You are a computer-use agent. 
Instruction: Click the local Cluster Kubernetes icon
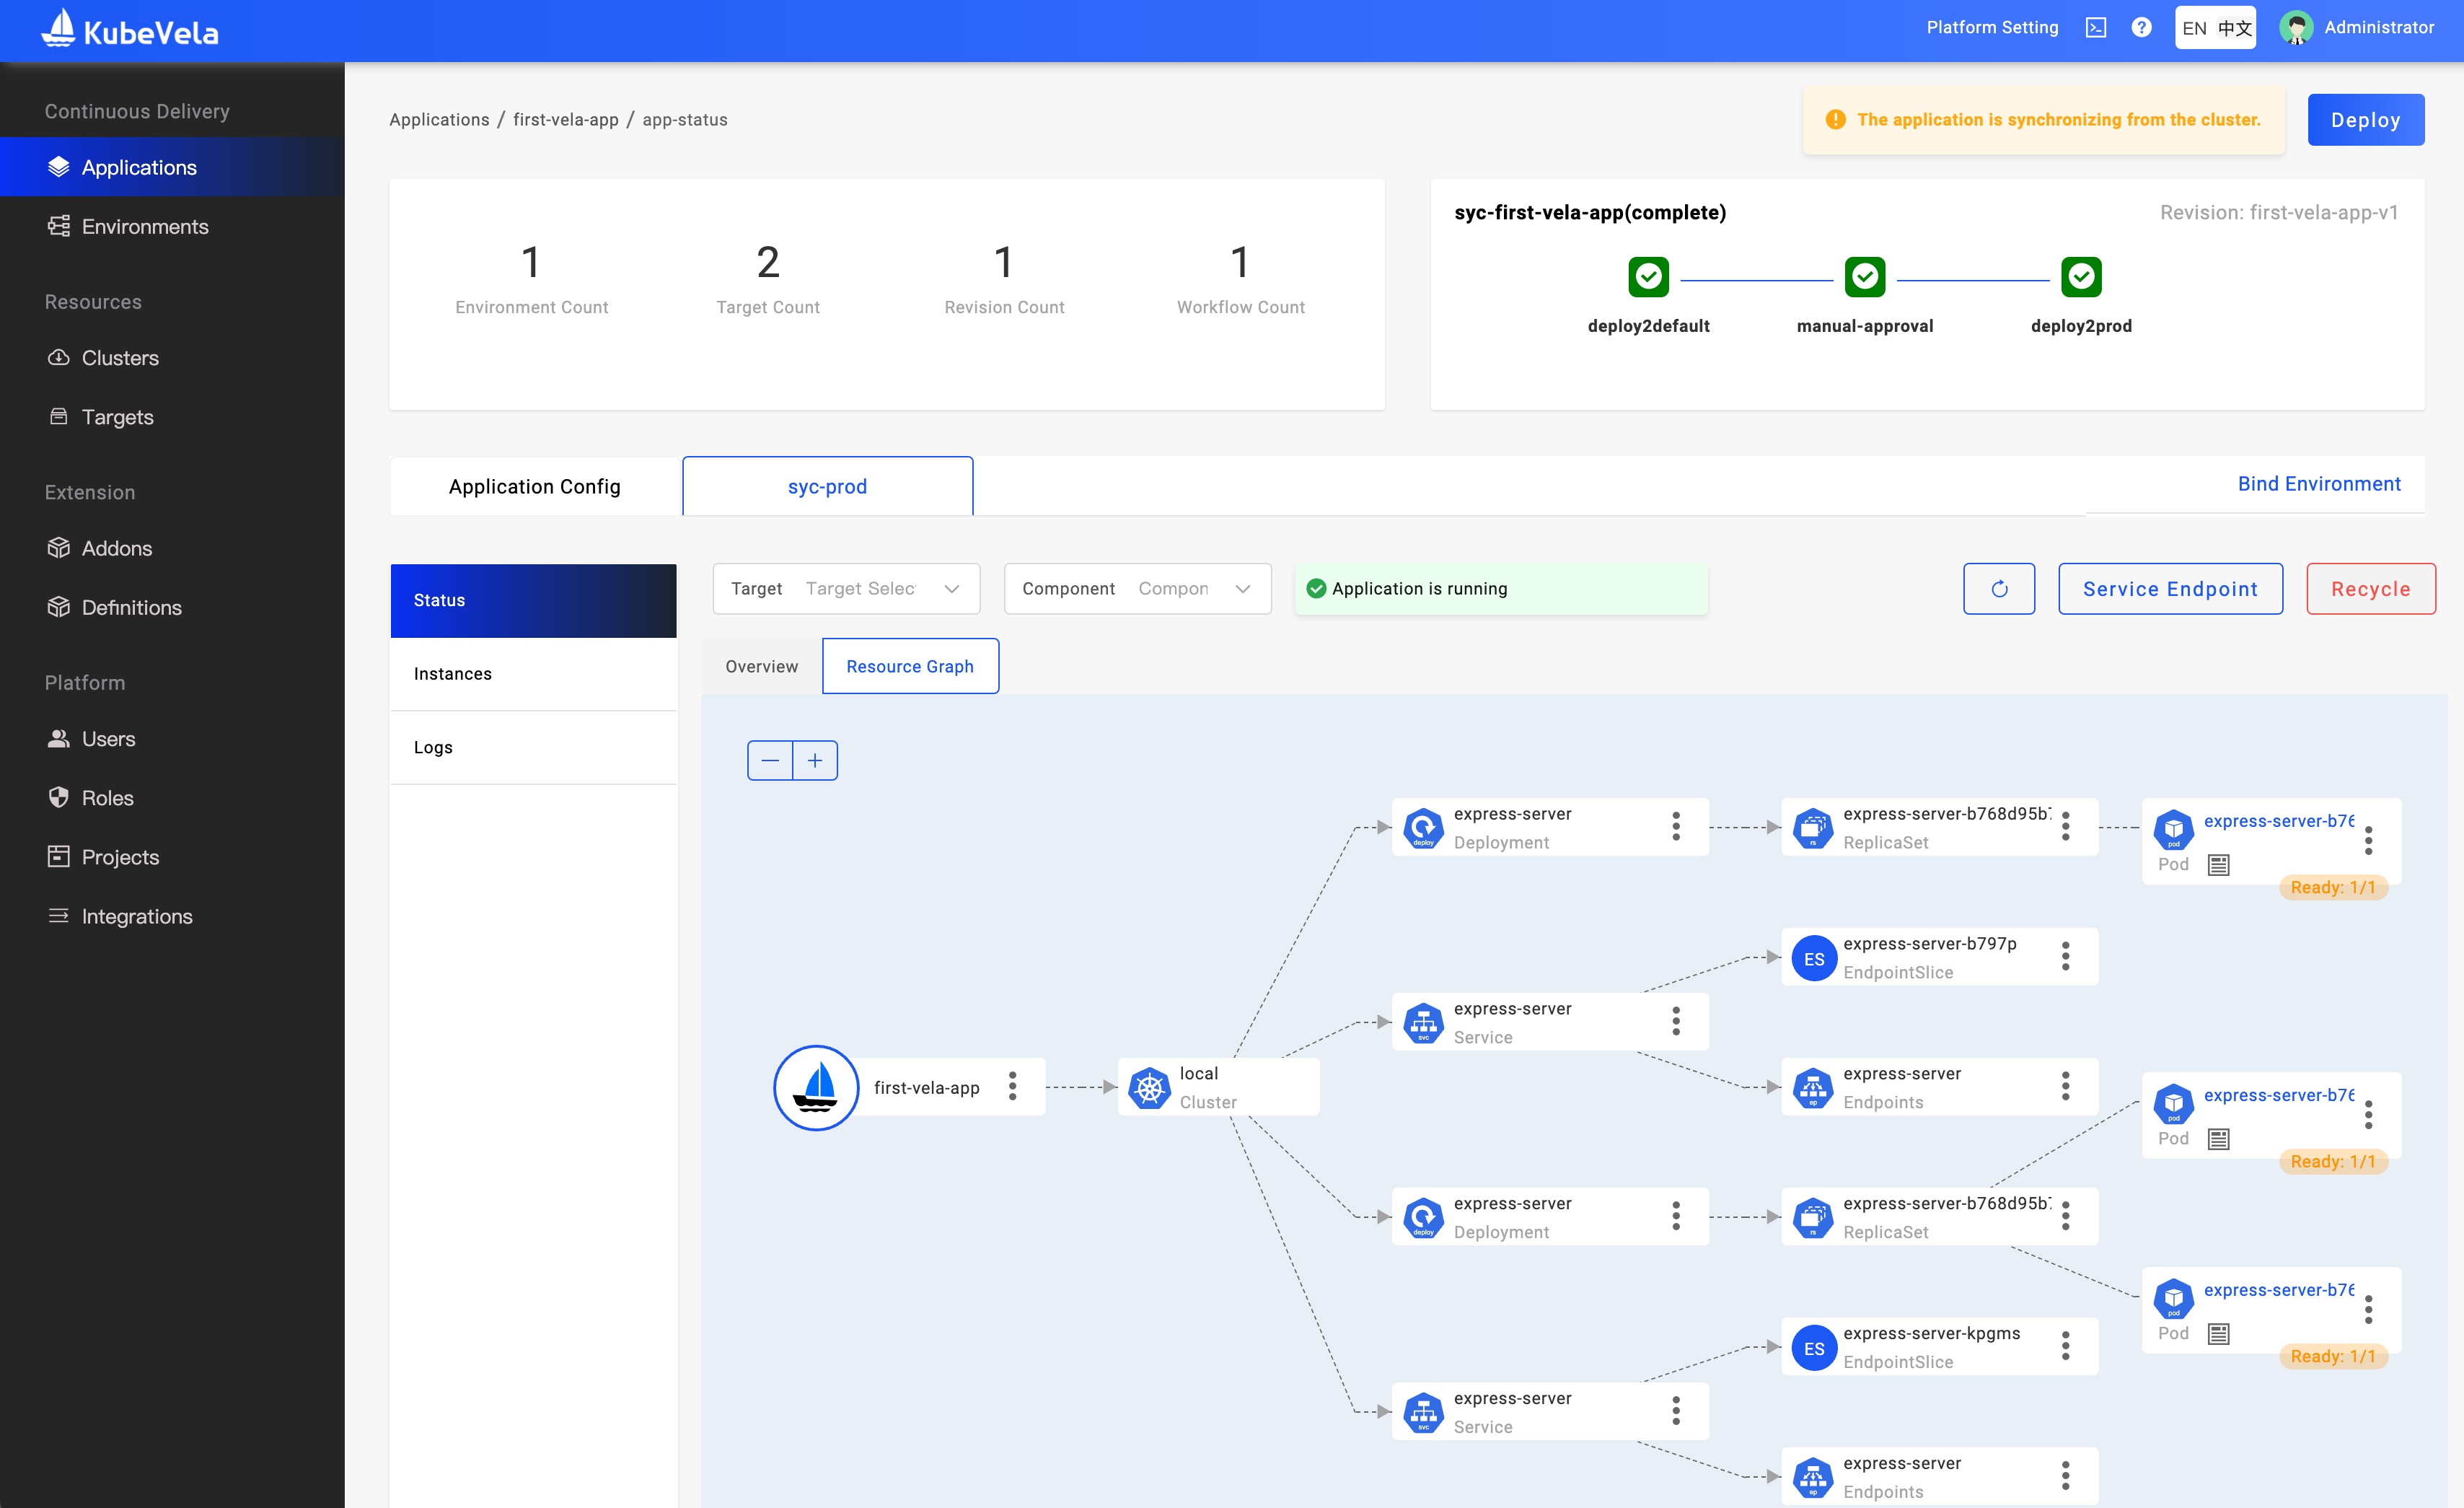[1149, 1088]
